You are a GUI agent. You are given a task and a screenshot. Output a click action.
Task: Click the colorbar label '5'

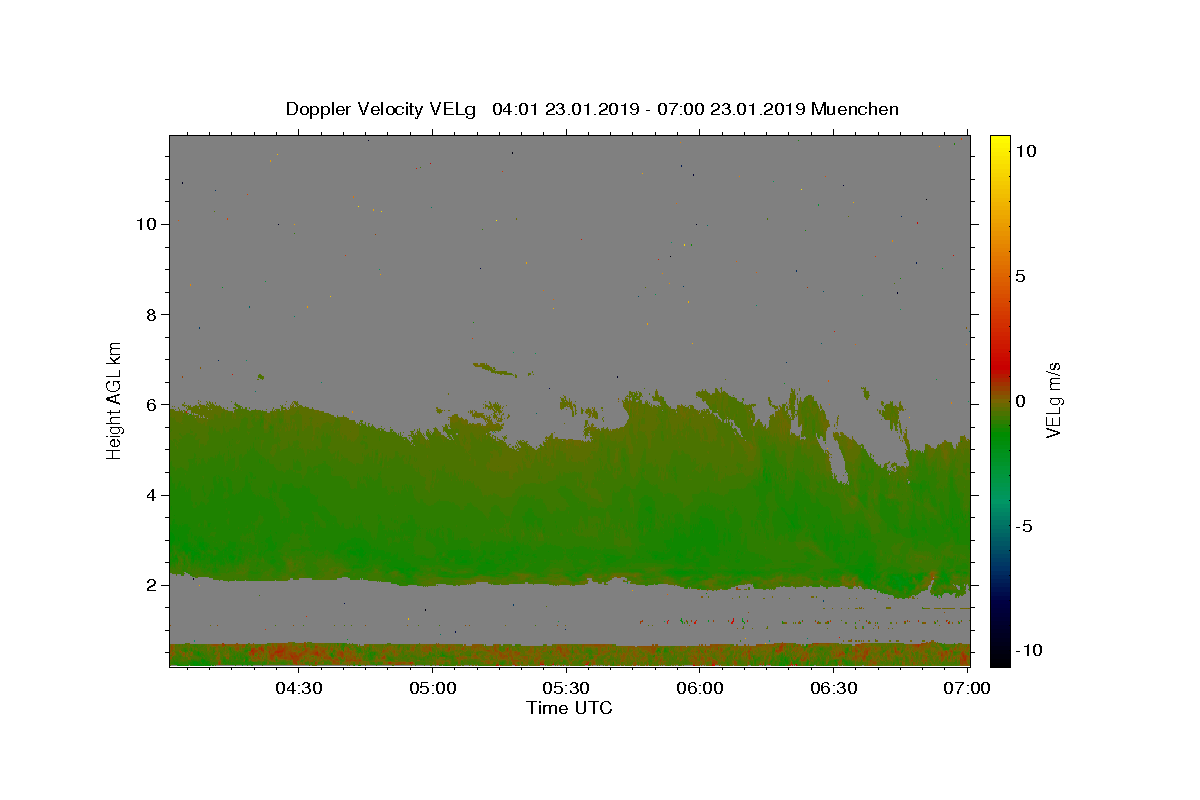tap(1020, 276)
